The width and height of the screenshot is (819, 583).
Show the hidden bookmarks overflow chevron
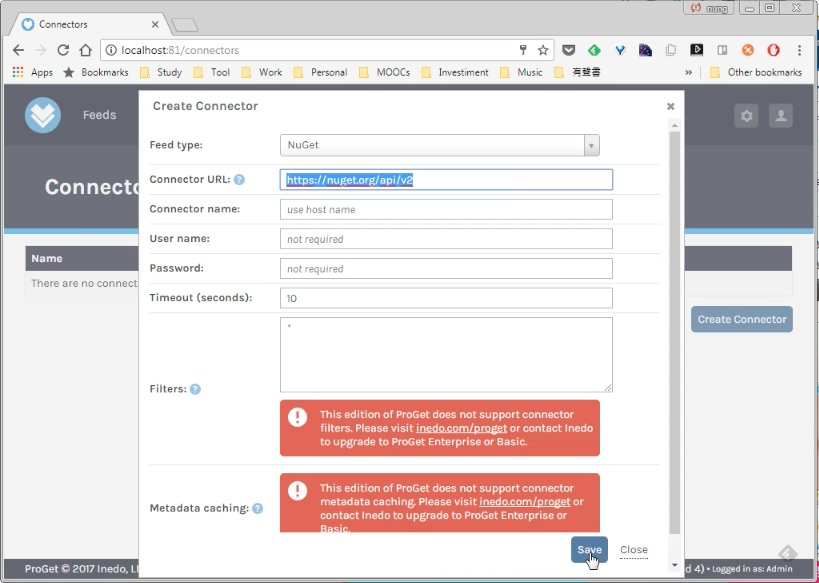click(688, 72)
